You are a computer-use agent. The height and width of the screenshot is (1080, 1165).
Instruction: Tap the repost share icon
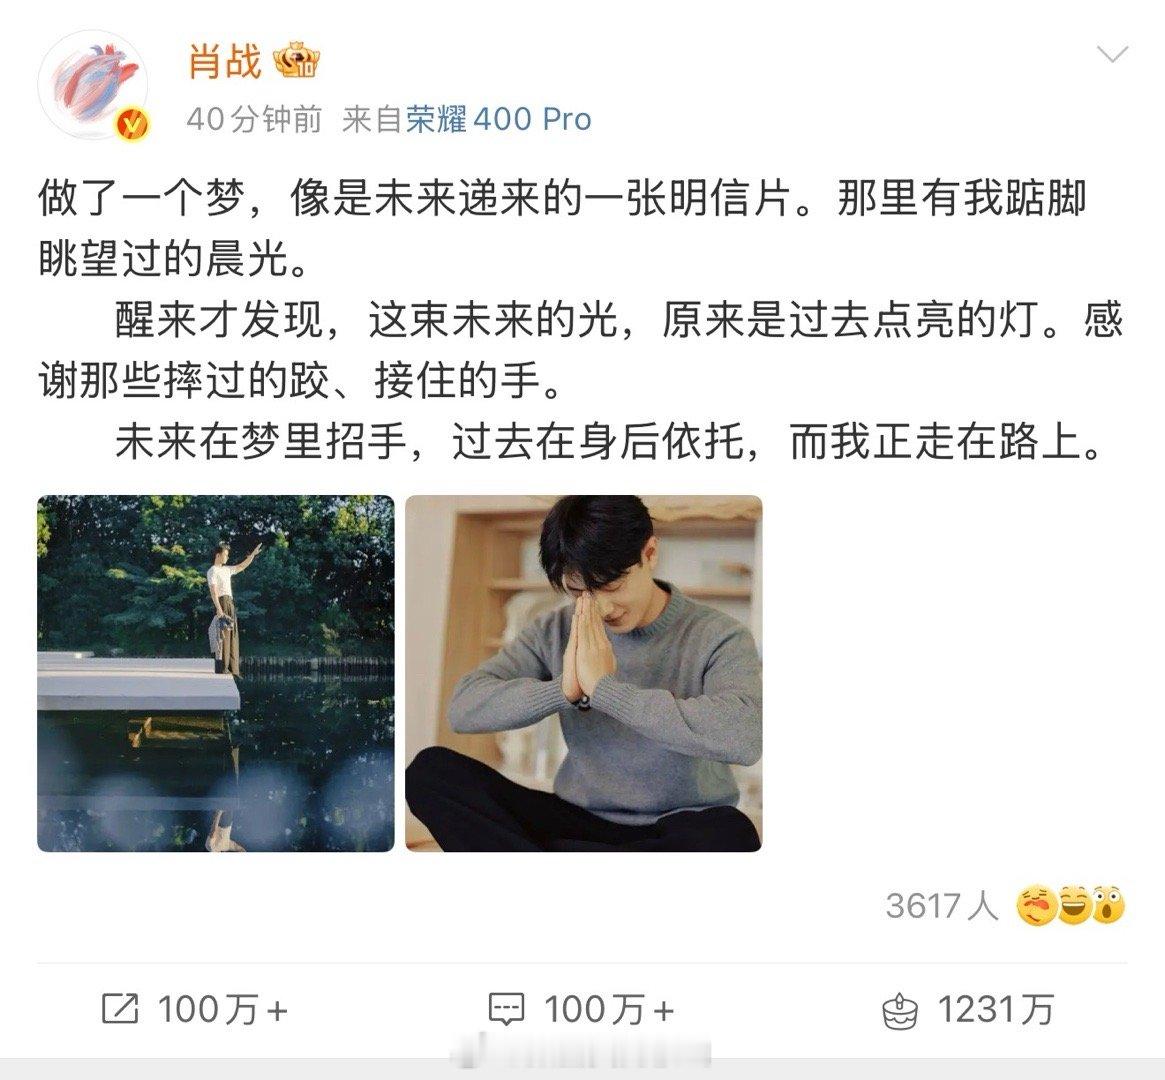tap(119, 1009)
